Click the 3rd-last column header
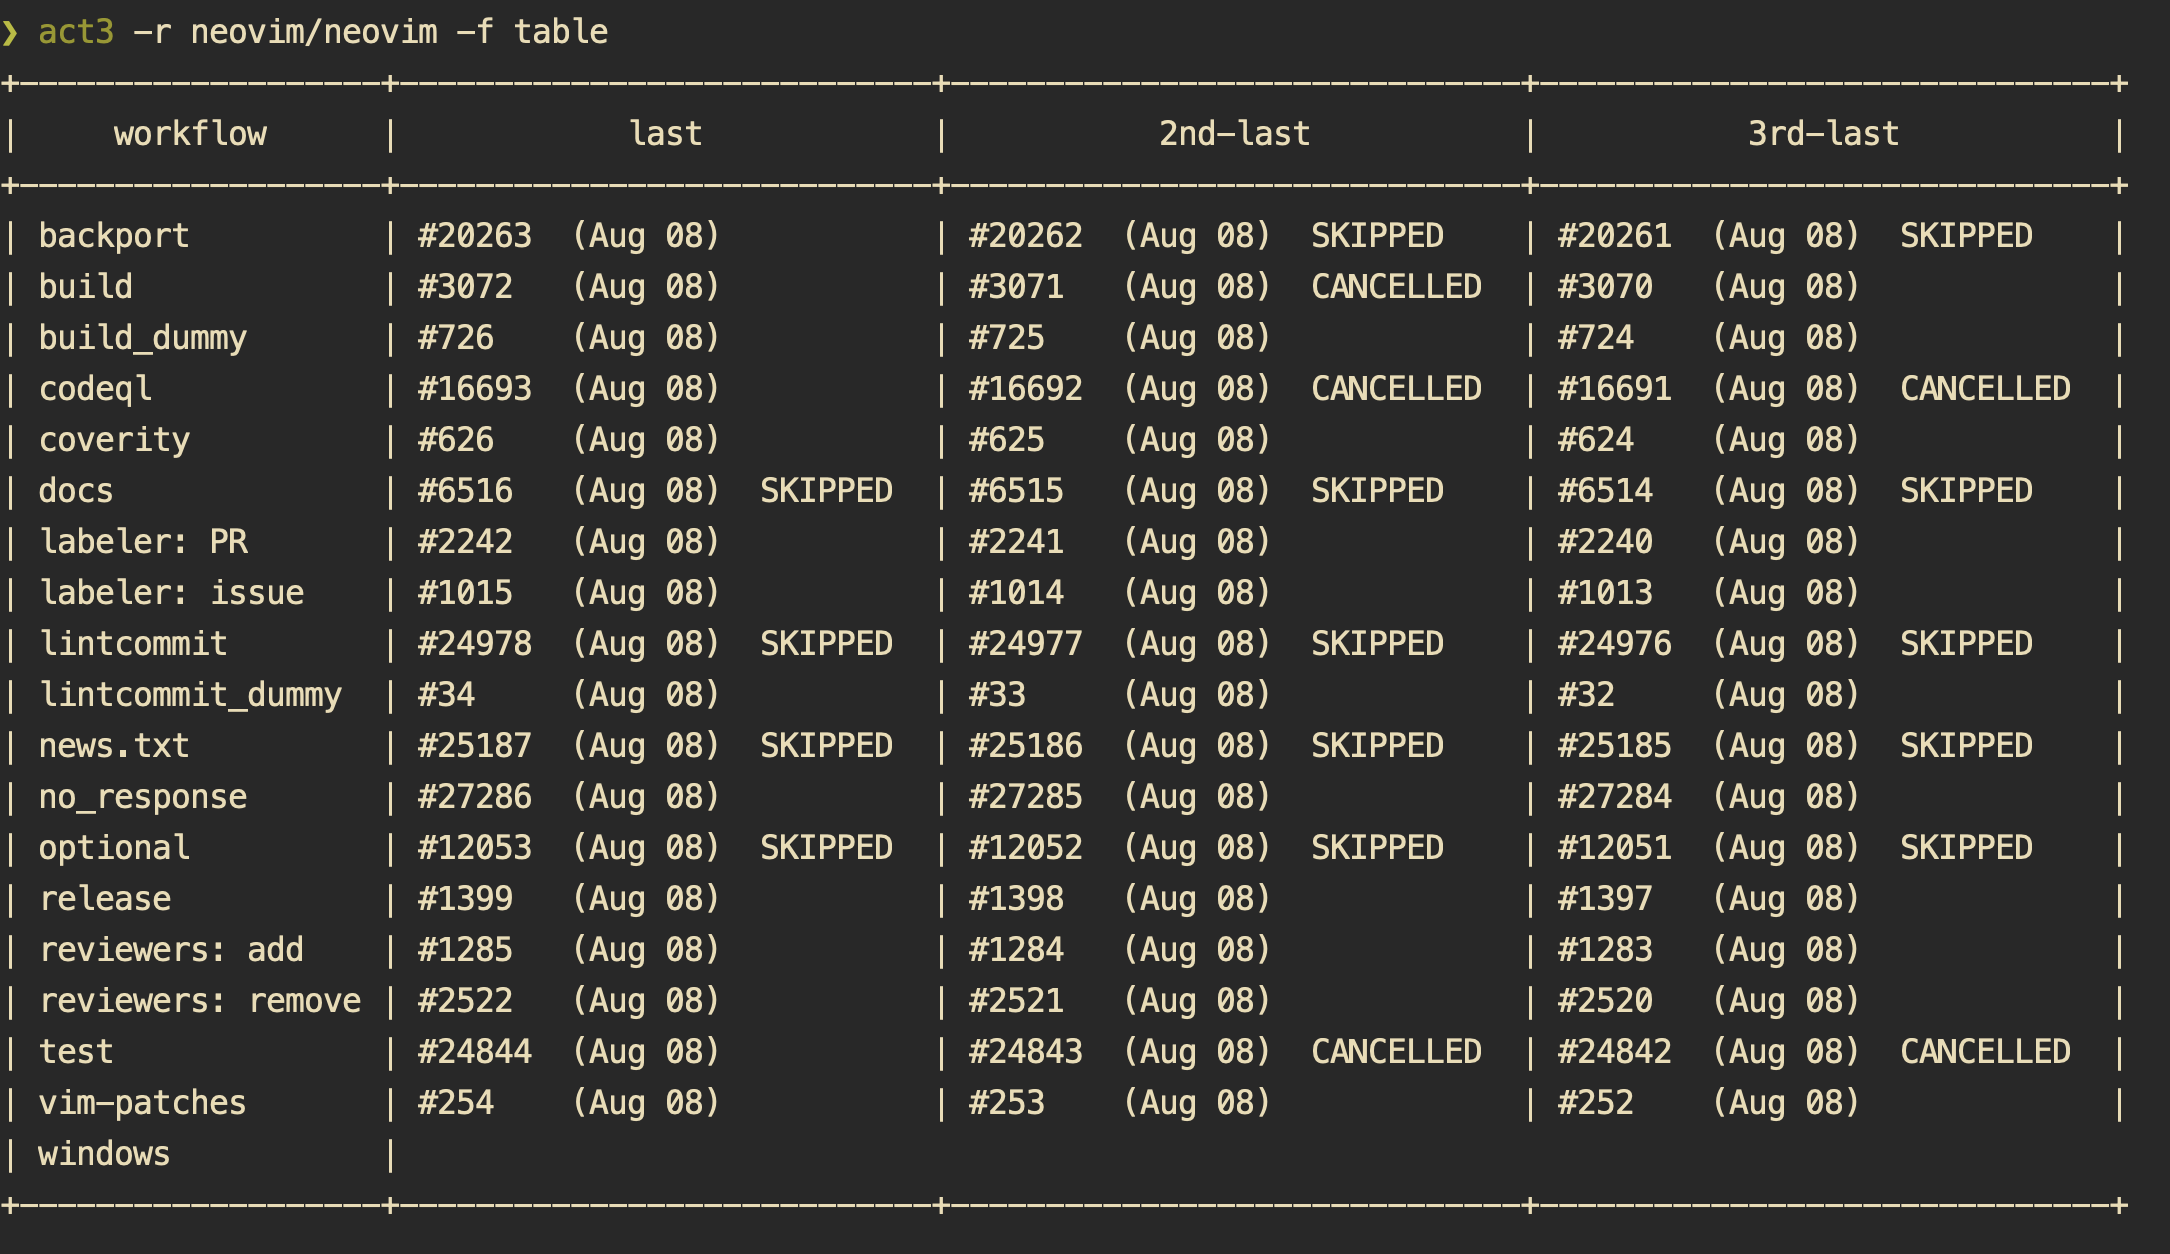Viewport: 2170px width, 1254px height. [1822, 133]
